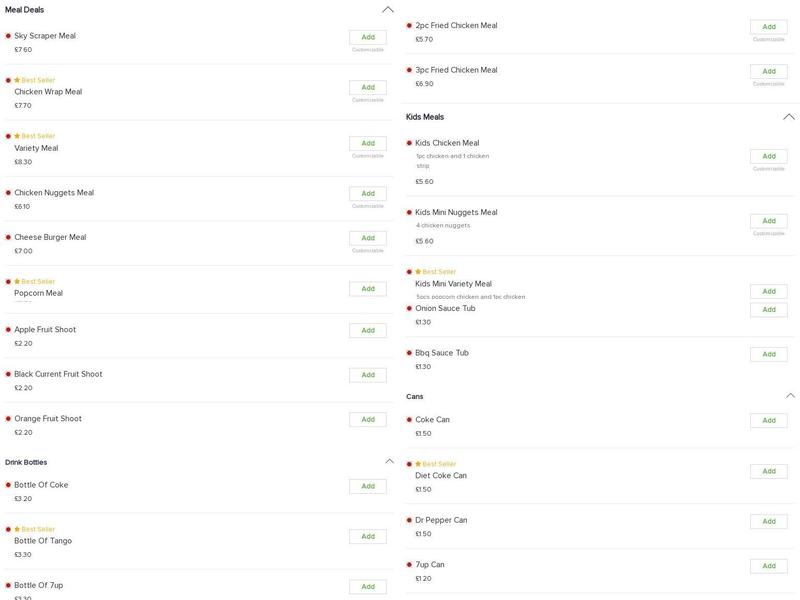This screenshot has width=800, height=600.
Task: Add Diet Coke Can to basket
Action: click(769, 471)
